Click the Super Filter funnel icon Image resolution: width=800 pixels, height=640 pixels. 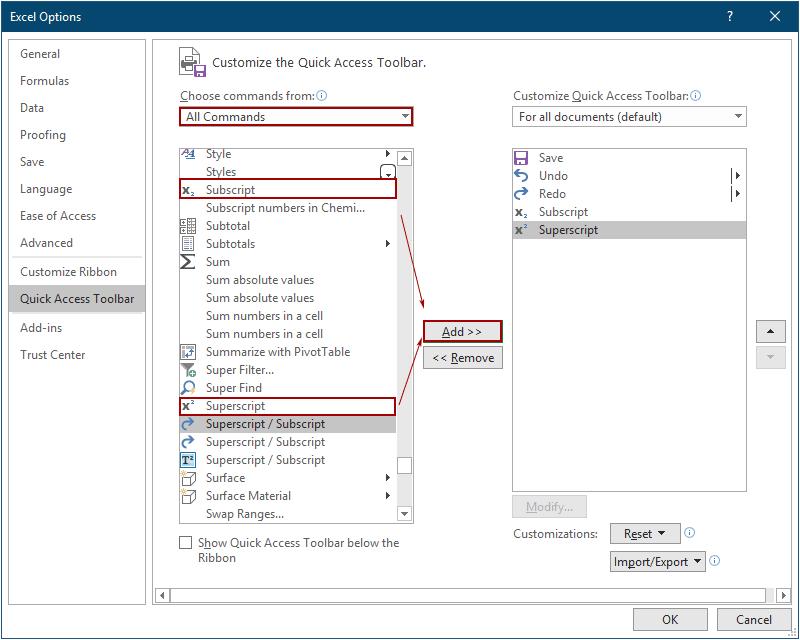(x=187, y=370)
